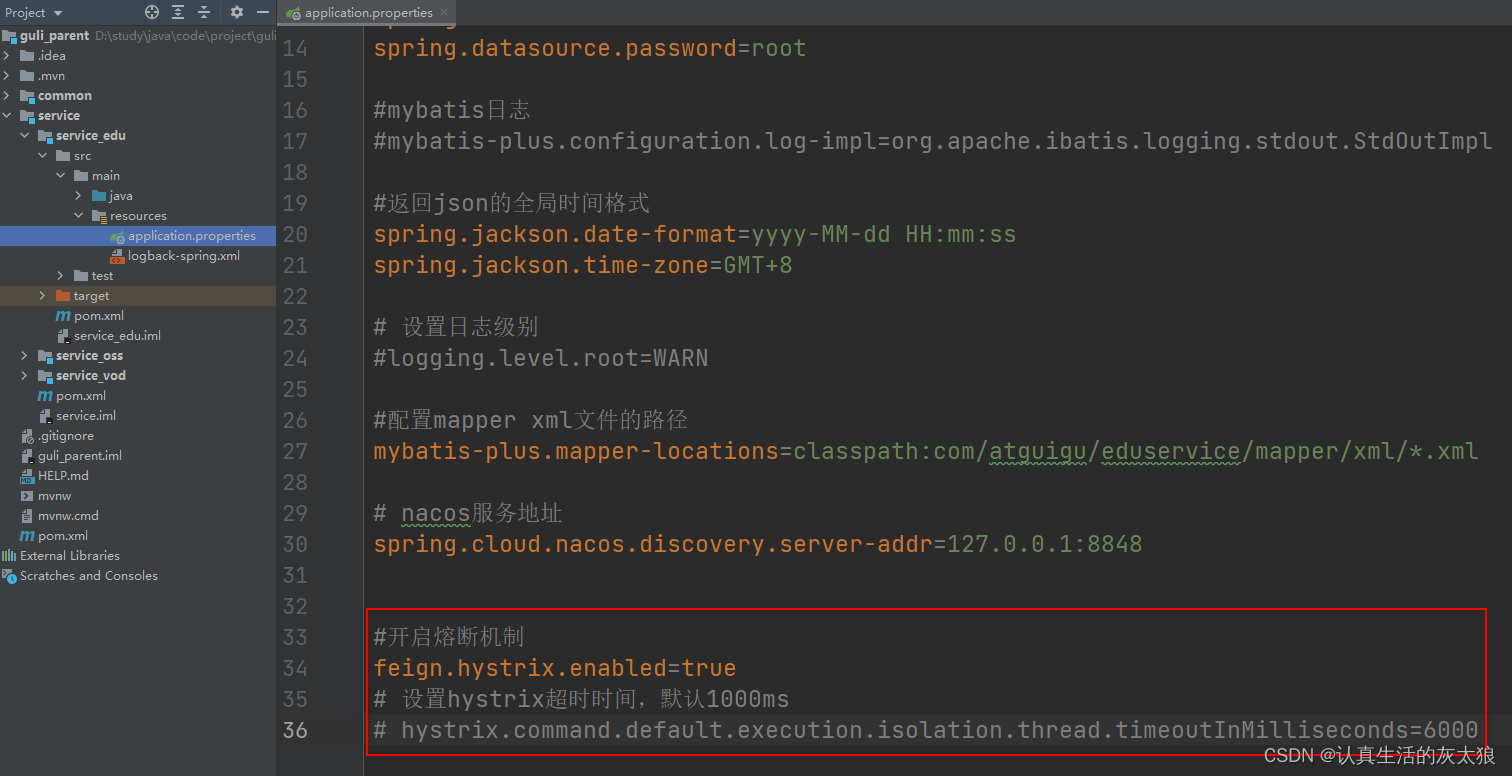Click the Expand All icon in Project toolbar

pyautogui.click(x=178, y=12)
